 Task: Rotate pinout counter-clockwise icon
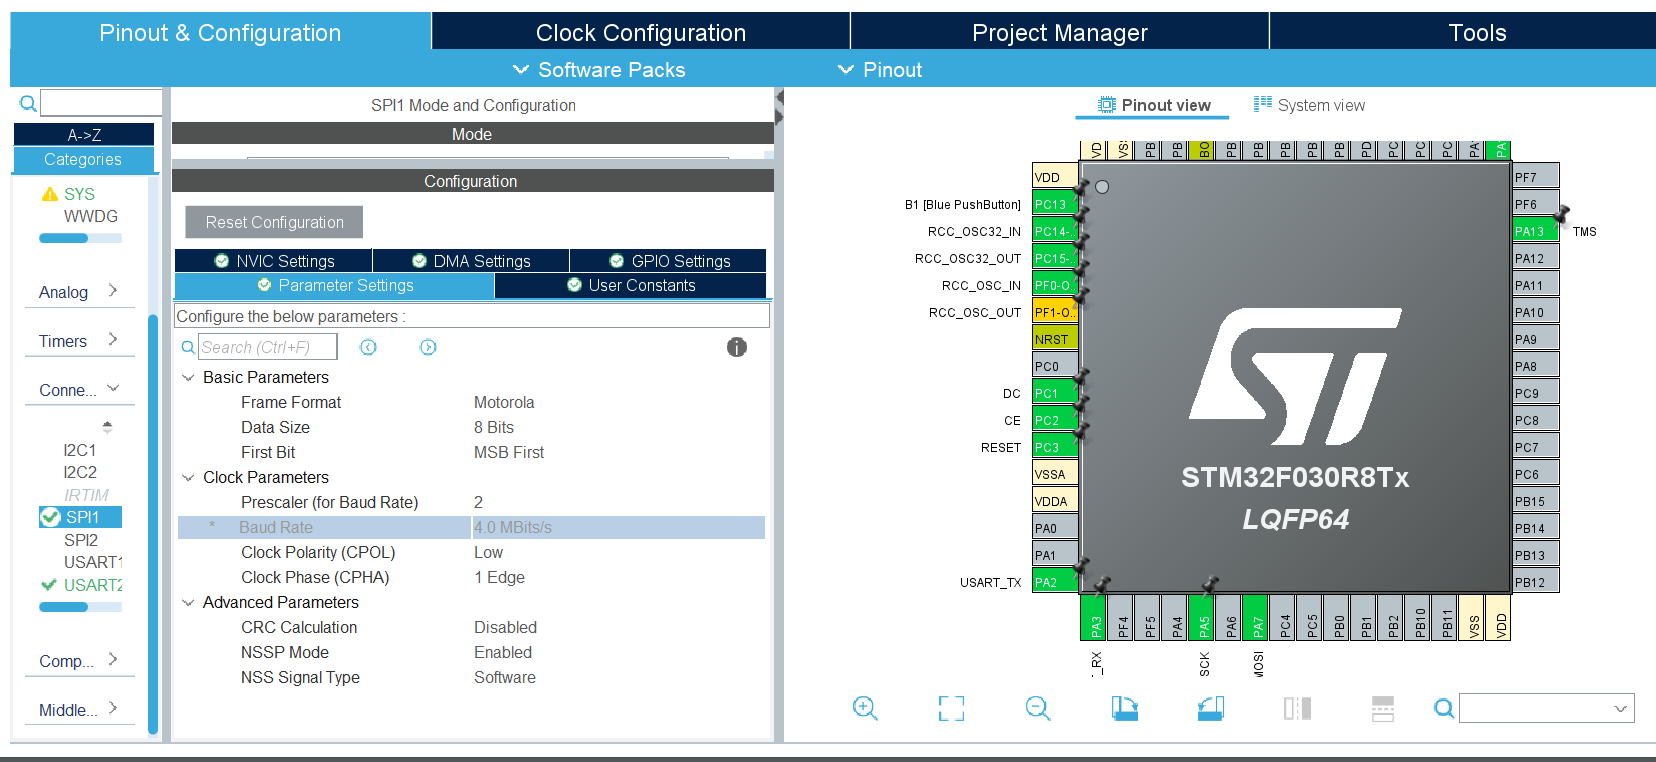coord(1211,709)
